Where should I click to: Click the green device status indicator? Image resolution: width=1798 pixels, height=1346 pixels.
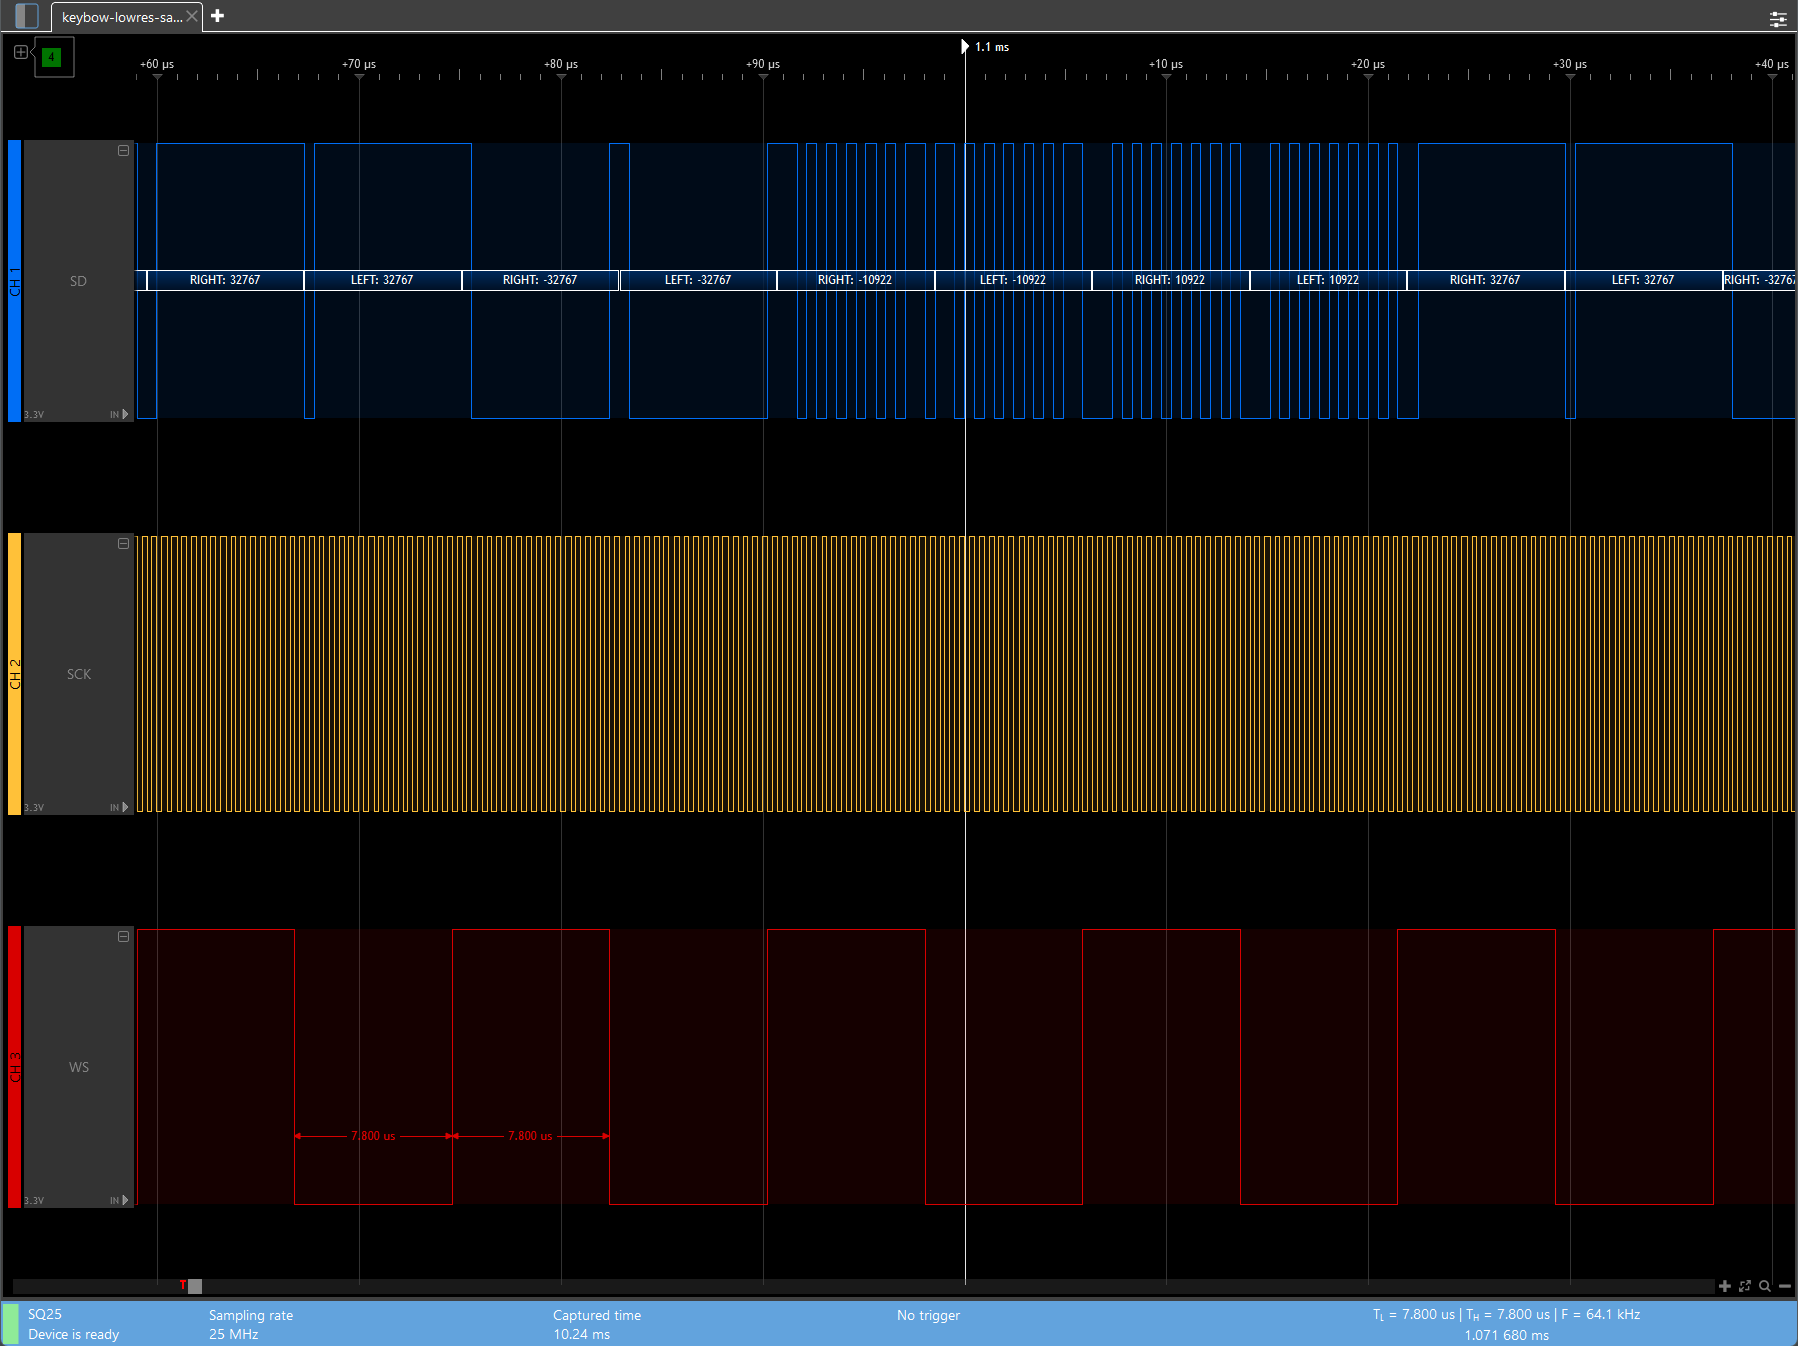[10, 1324]
